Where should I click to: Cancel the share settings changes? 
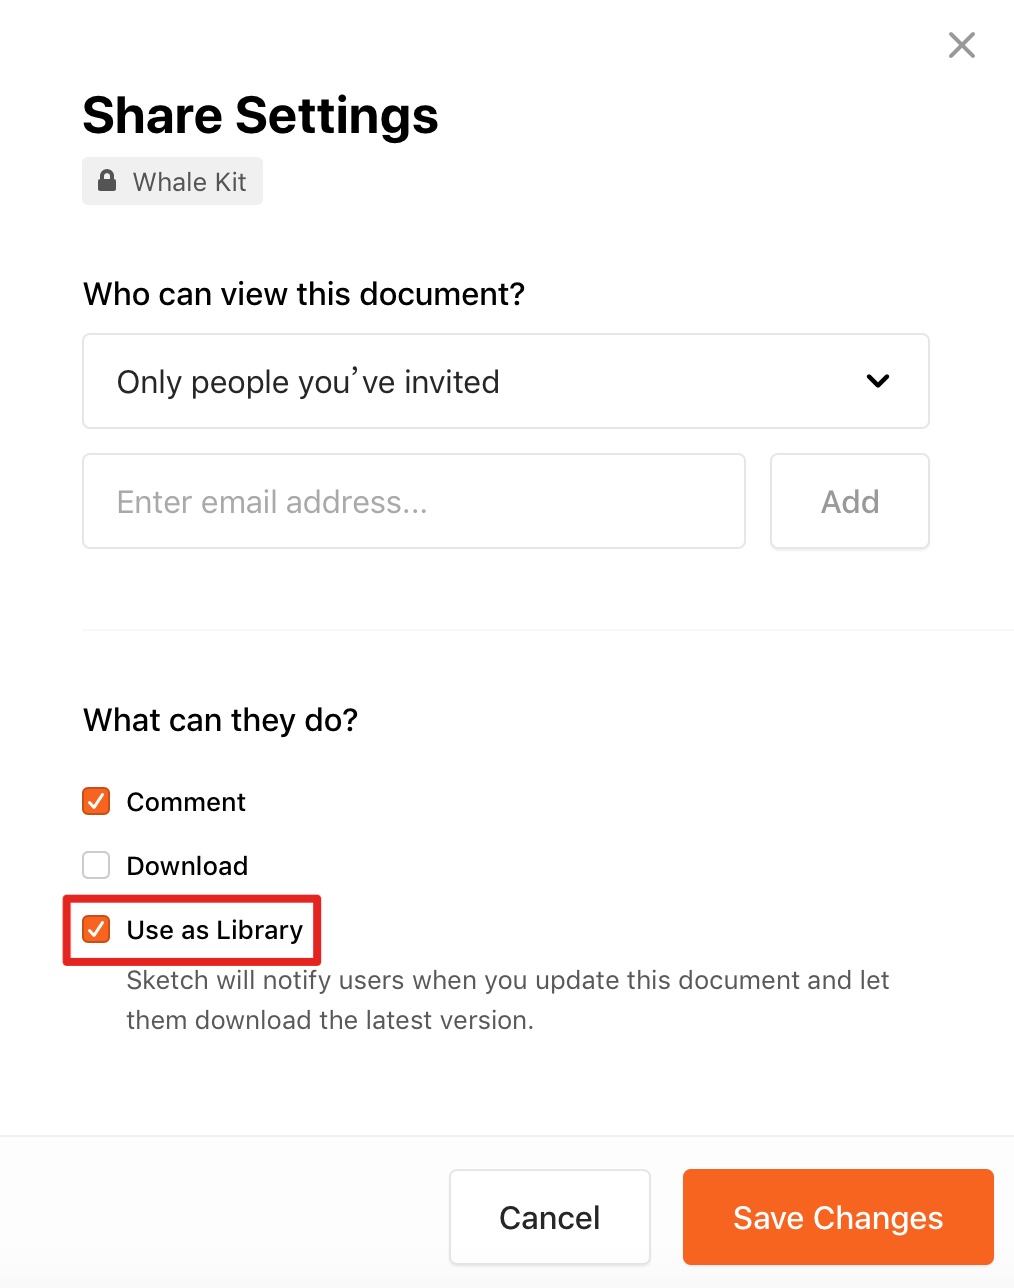[549, 1217]
